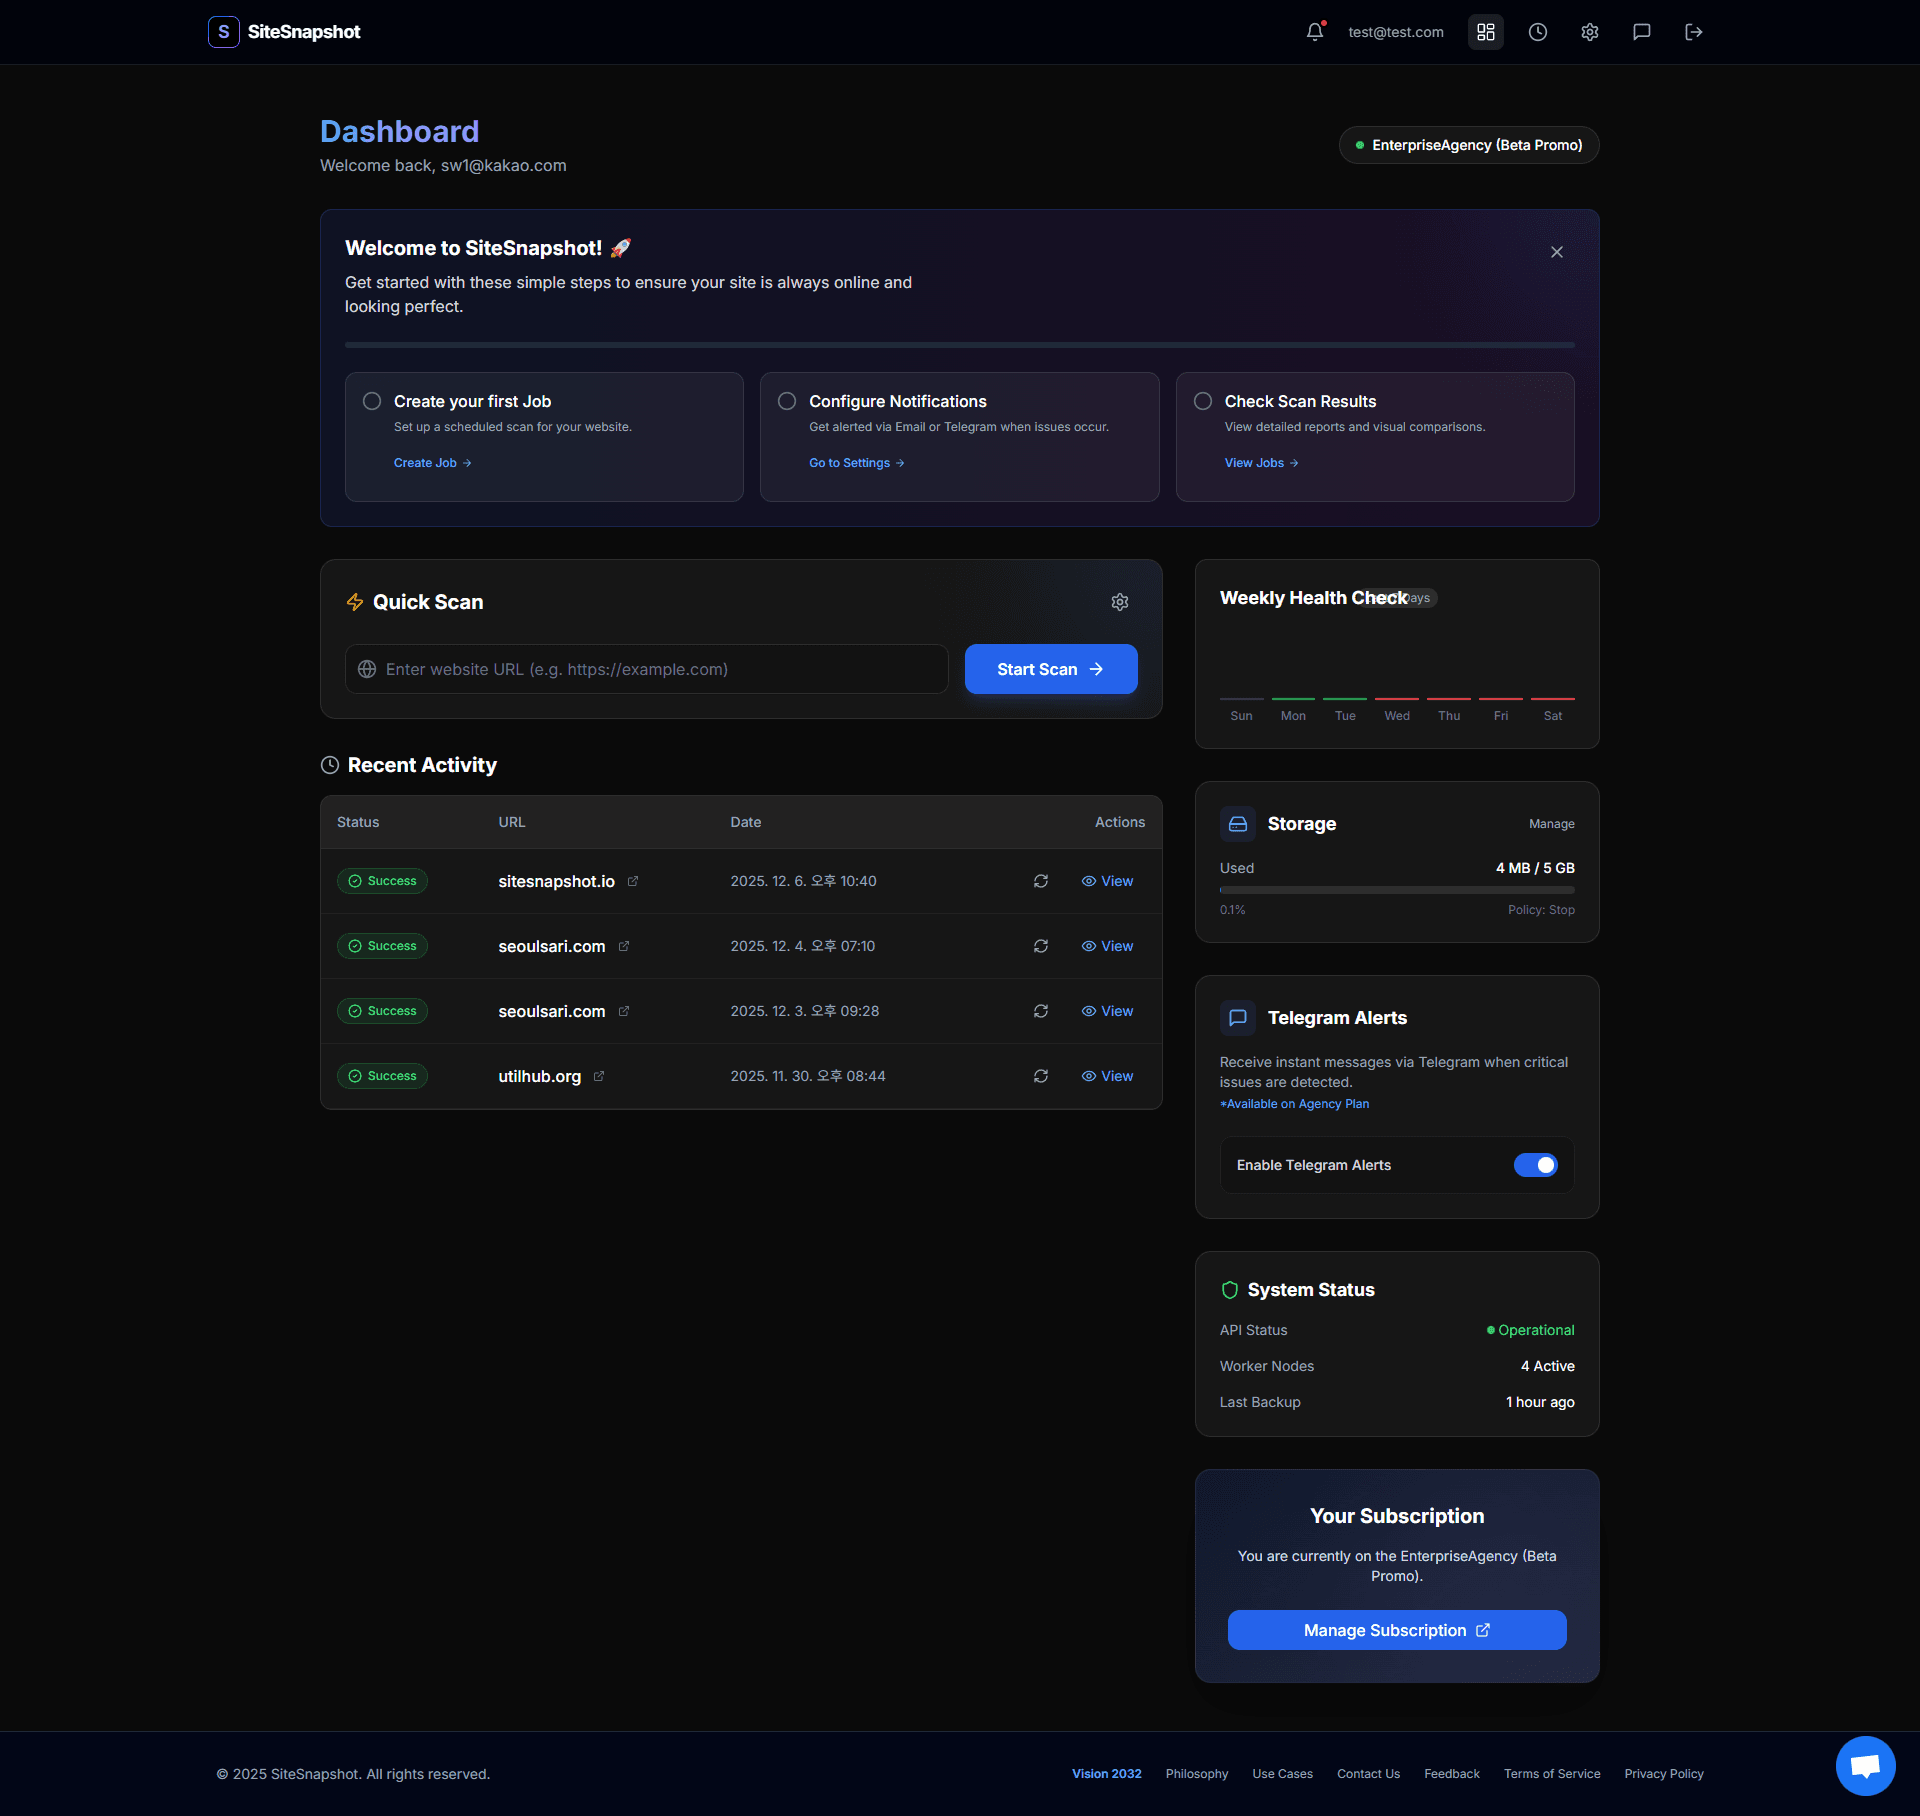1920x1816 pixels.
Task: Go to the Philosophy footer page
Action: tap(1196, 1773)
